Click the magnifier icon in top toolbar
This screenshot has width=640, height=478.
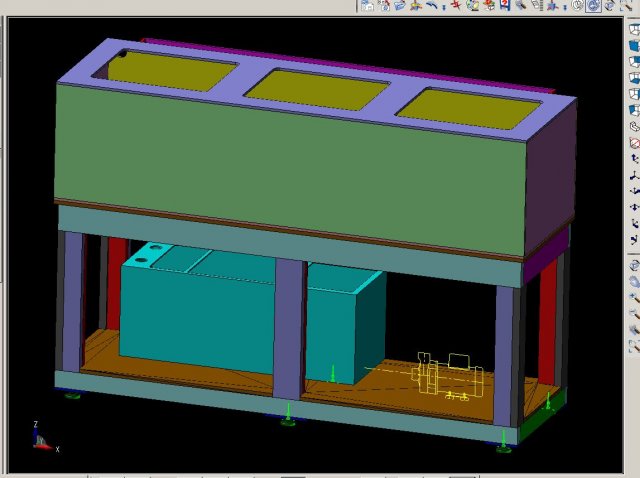pyautogui.click(x=521, y=5)
